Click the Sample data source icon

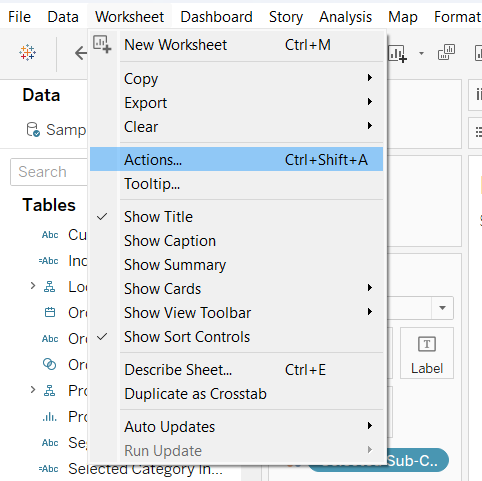point(33,129)
